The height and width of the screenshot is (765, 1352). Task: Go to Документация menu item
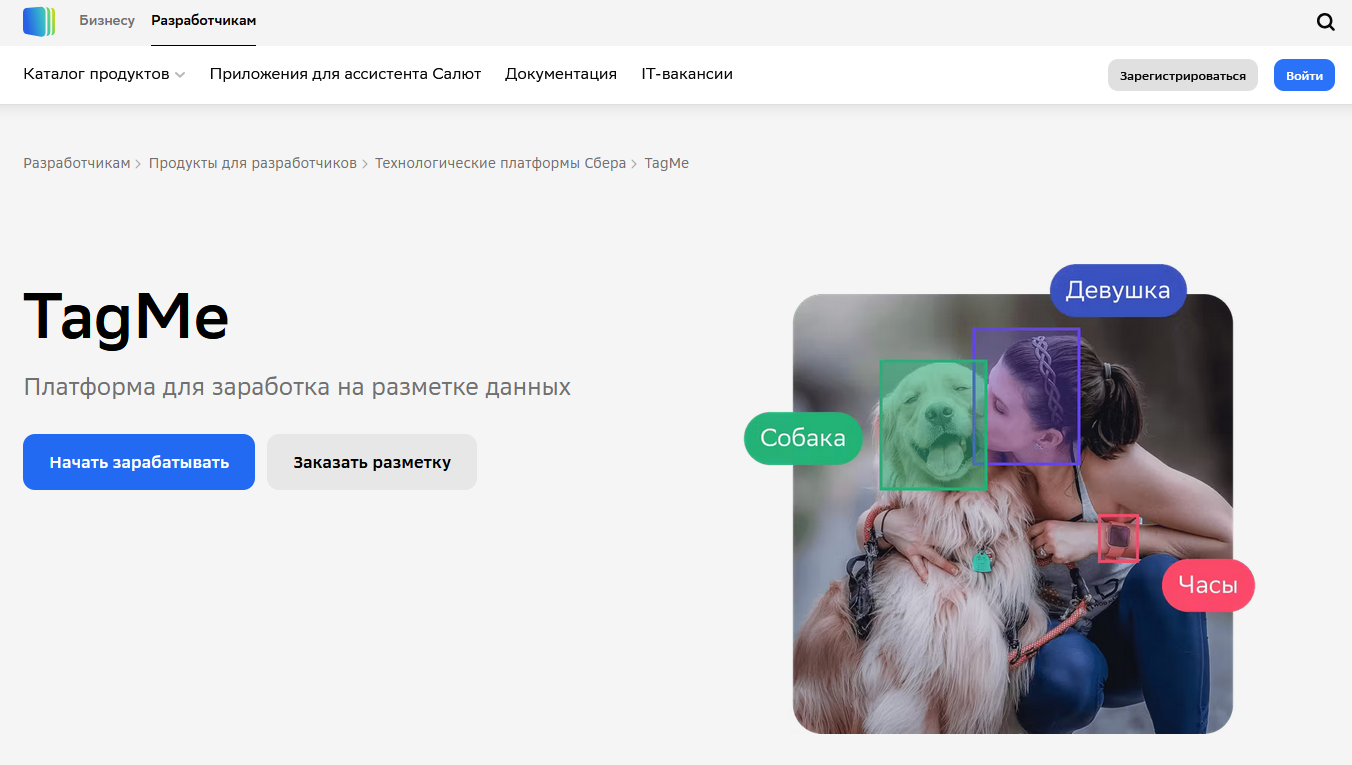click(560, 74)
